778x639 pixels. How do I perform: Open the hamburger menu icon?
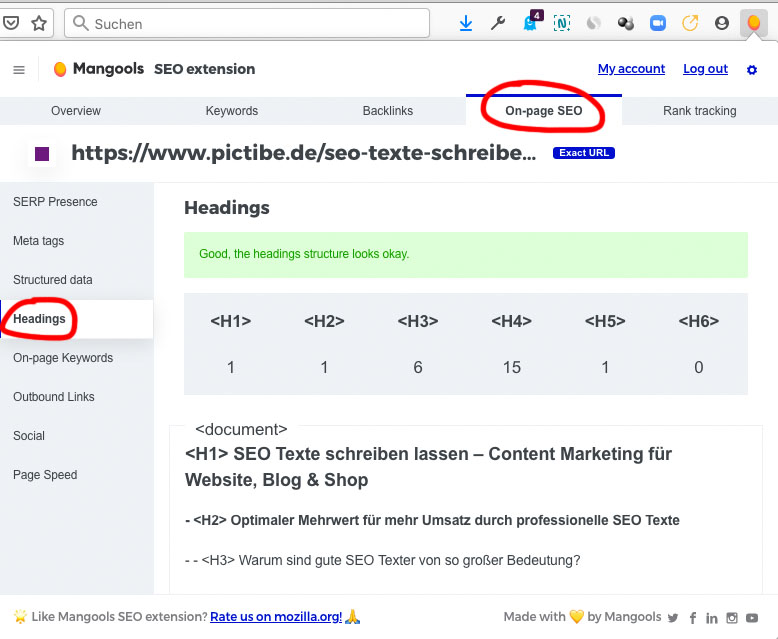19,70
